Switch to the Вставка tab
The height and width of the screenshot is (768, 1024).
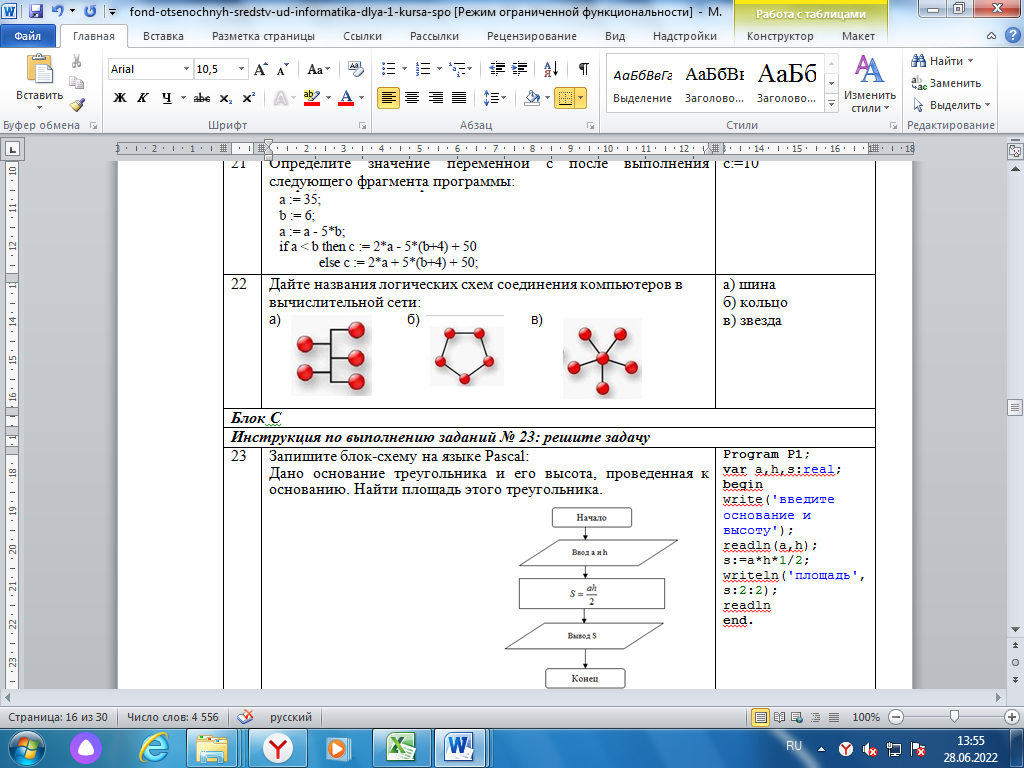(163, 37)
